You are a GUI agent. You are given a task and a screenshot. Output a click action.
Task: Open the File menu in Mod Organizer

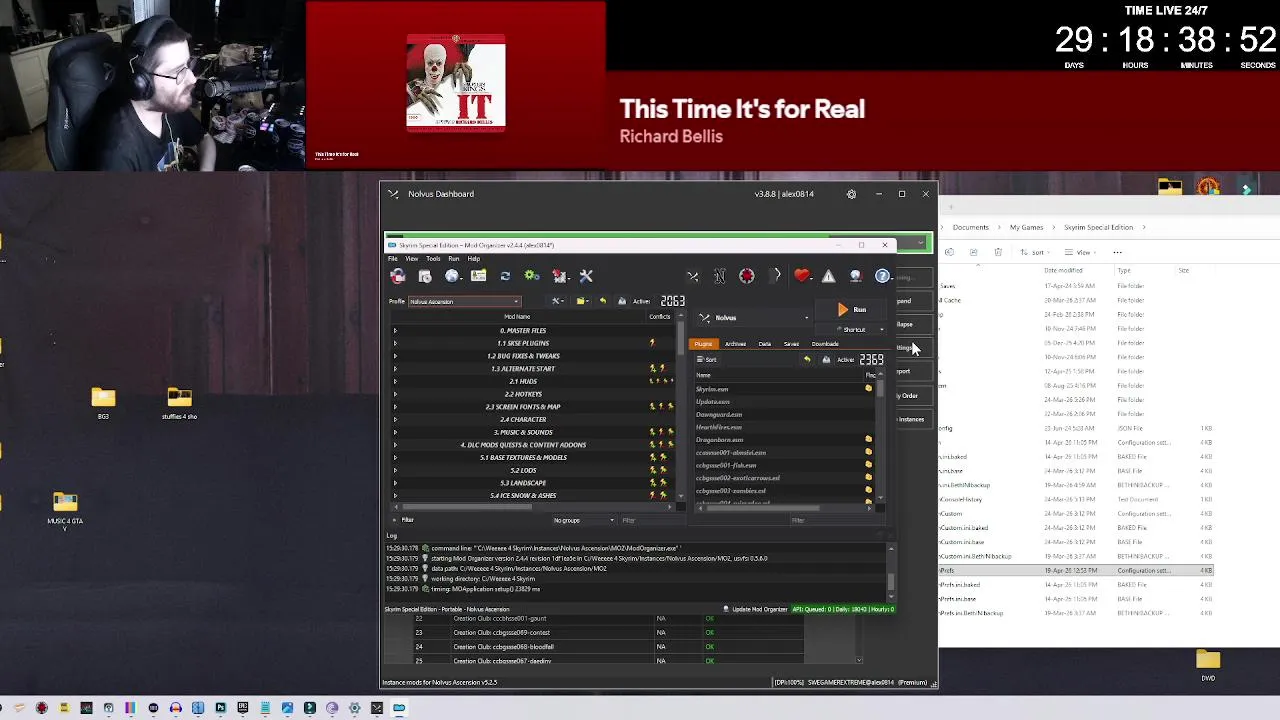pos(393,259)
